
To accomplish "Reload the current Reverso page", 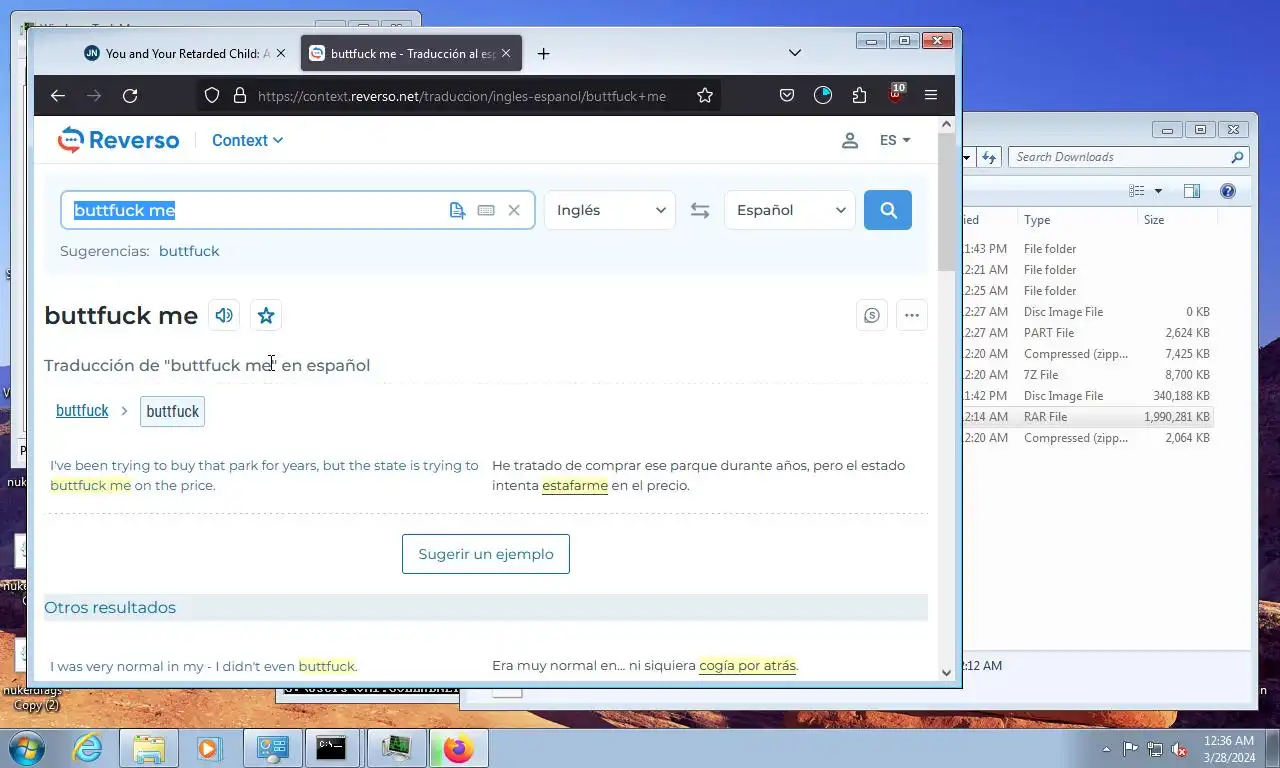I will click(x=130, y=96).
